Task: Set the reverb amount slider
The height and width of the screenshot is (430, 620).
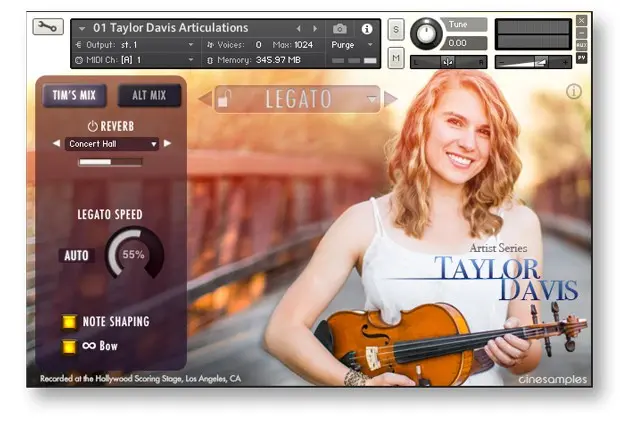Action: tap(111, 162)
